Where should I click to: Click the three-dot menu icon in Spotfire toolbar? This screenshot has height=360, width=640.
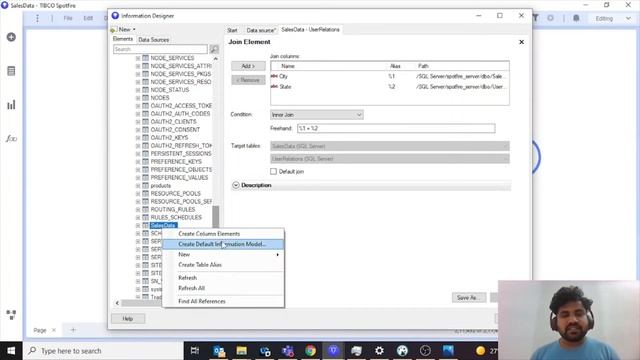(37, 18)
